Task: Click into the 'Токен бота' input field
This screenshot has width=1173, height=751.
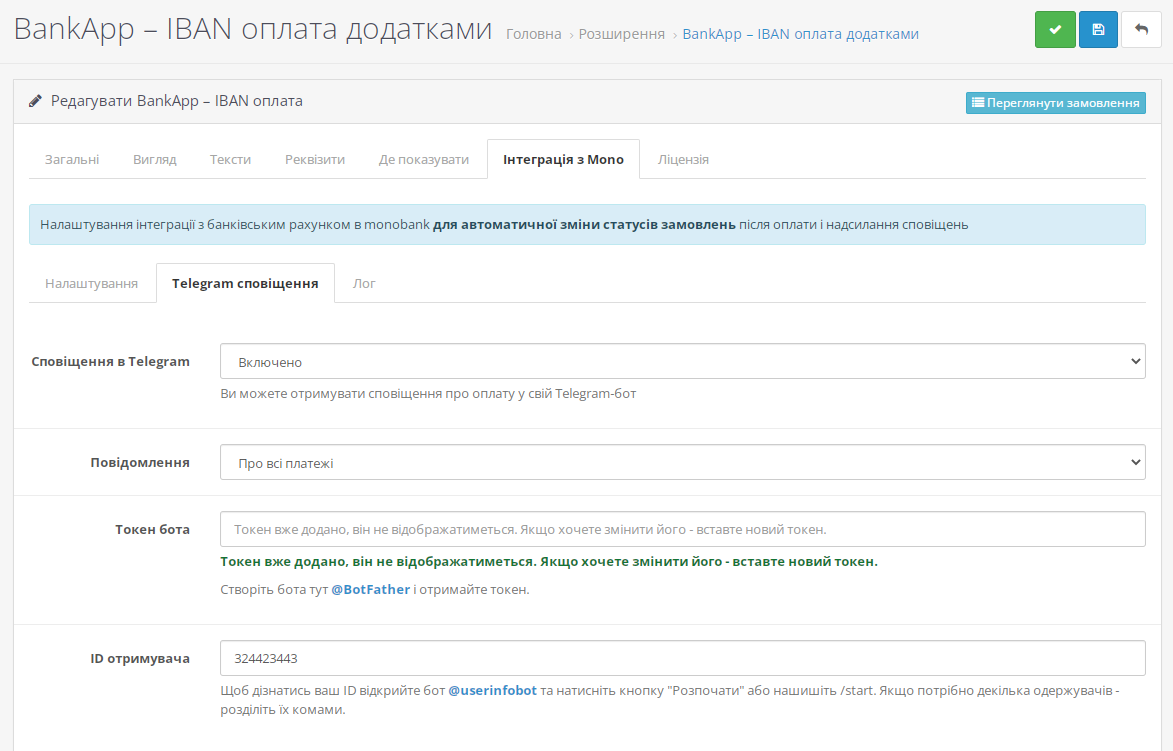Action: click(x=682, y=529)
